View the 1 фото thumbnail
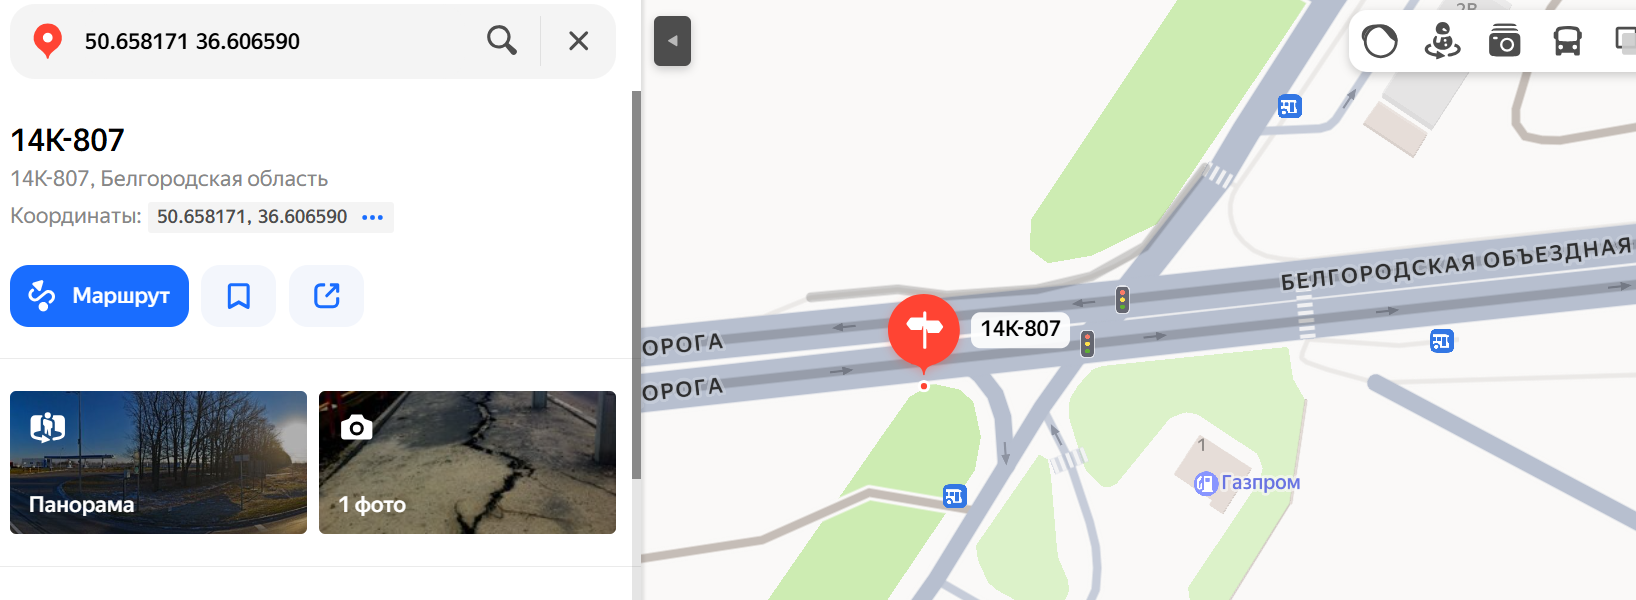Screen dimensions: 1636x600 point(467,462)
